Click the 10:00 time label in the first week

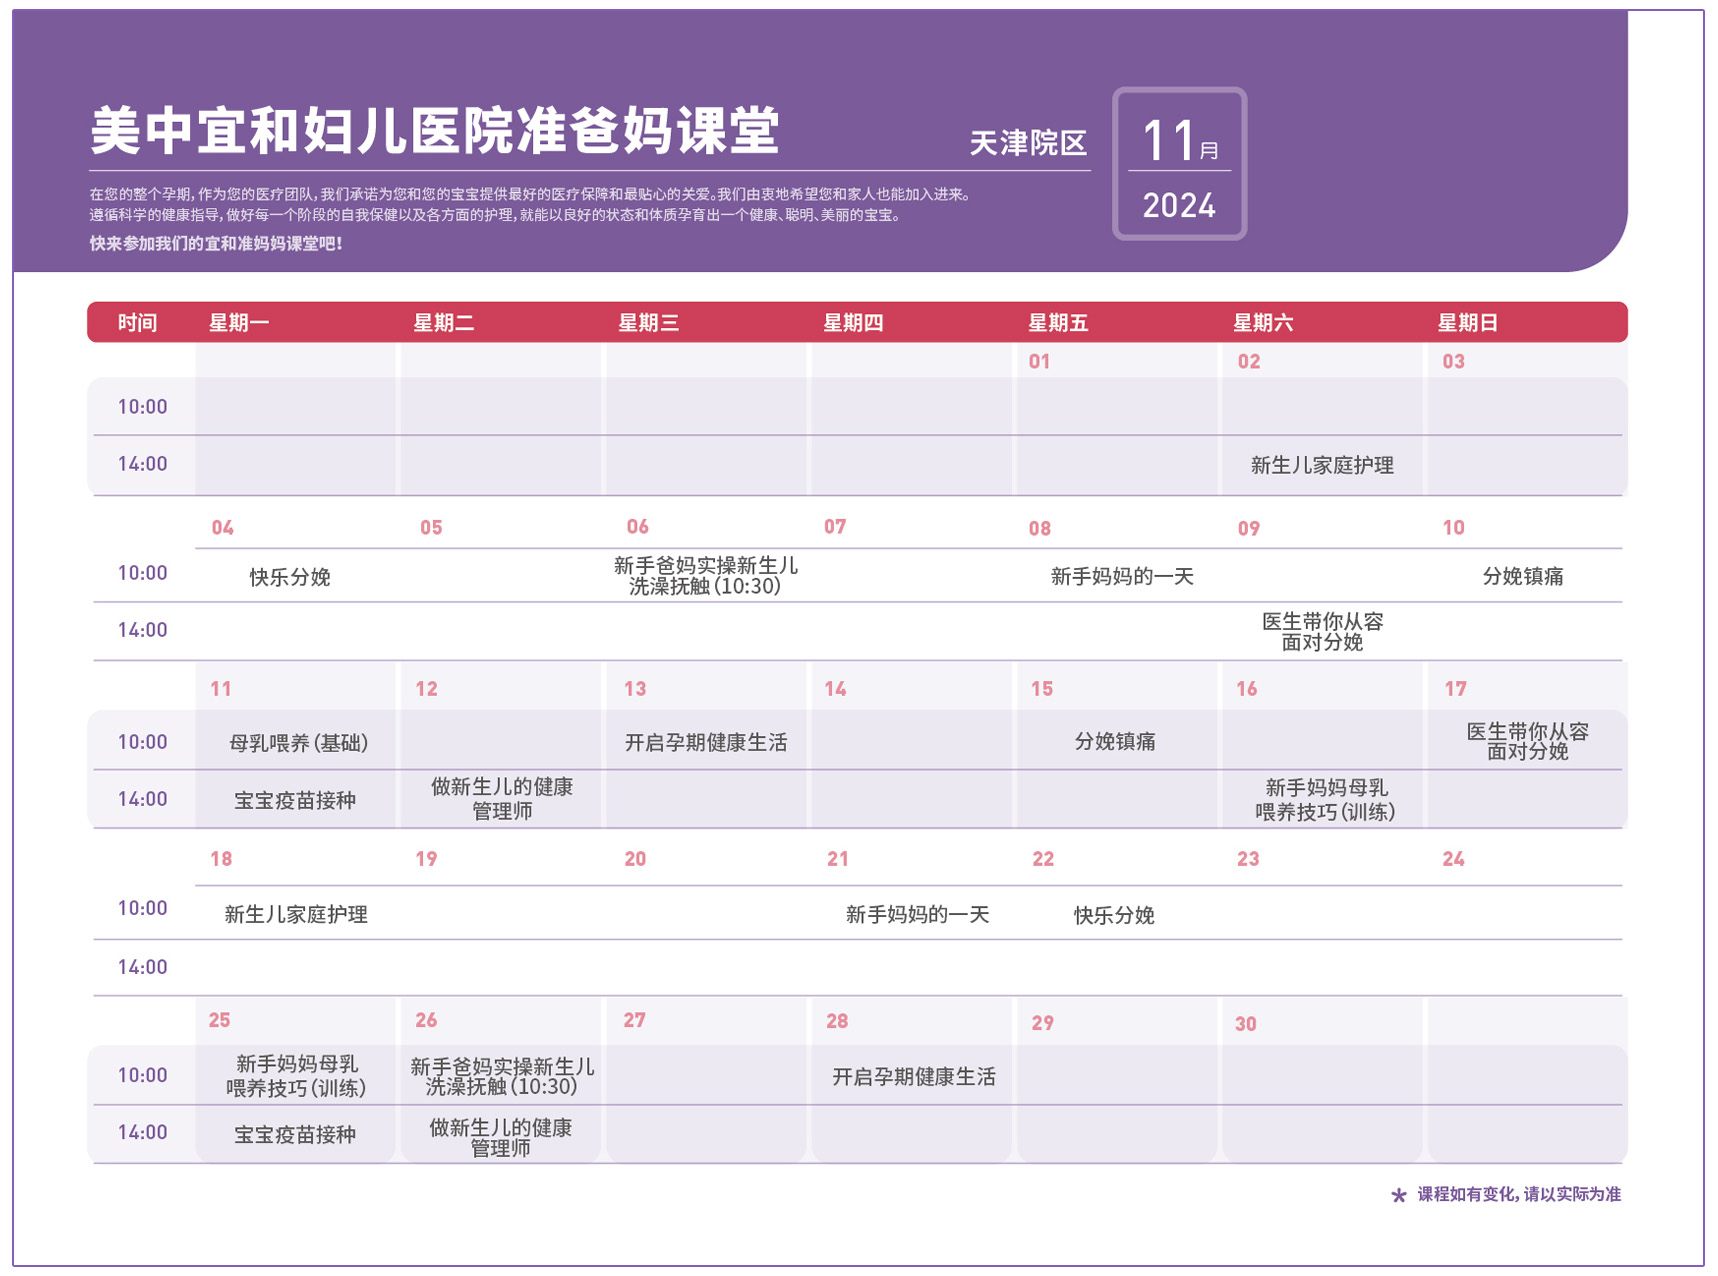[x=142, y=406]
